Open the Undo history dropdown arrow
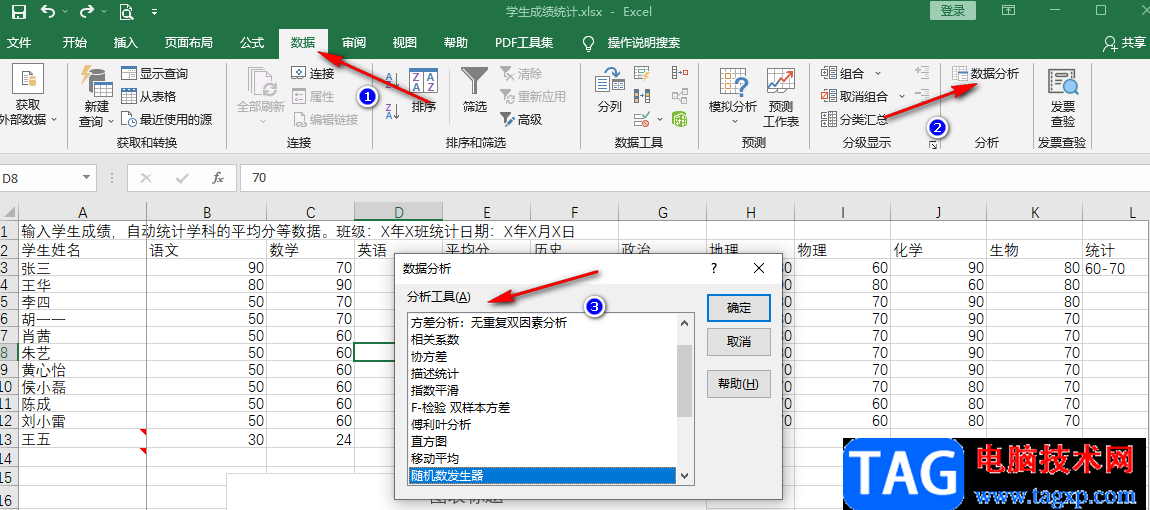This screenshot has width=1150, height=510. click(65, 12)
